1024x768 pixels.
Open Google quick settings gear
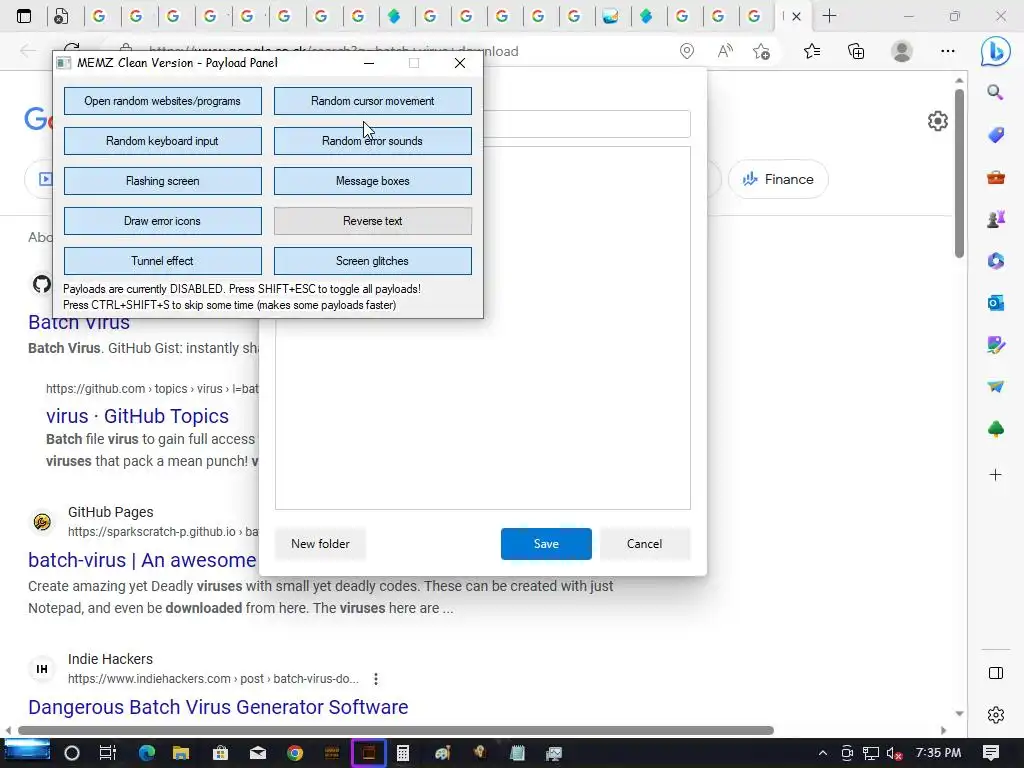pyautogui.click(x=937, y=121)
